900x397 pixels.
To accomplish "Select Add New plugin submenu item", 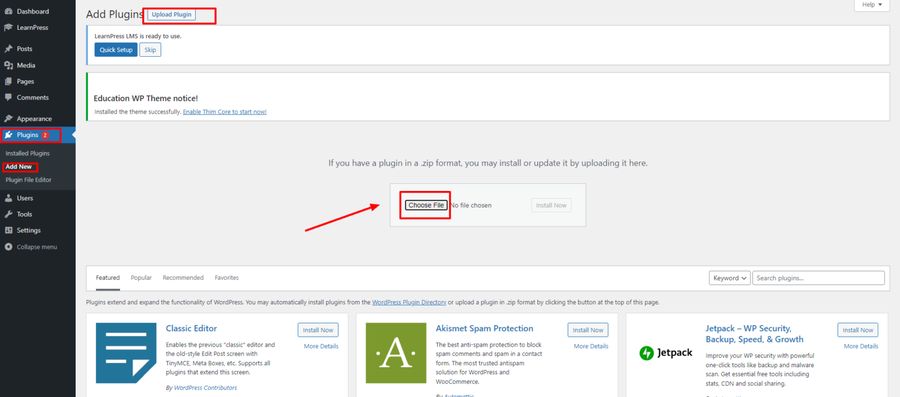I will tap(18, 167).
